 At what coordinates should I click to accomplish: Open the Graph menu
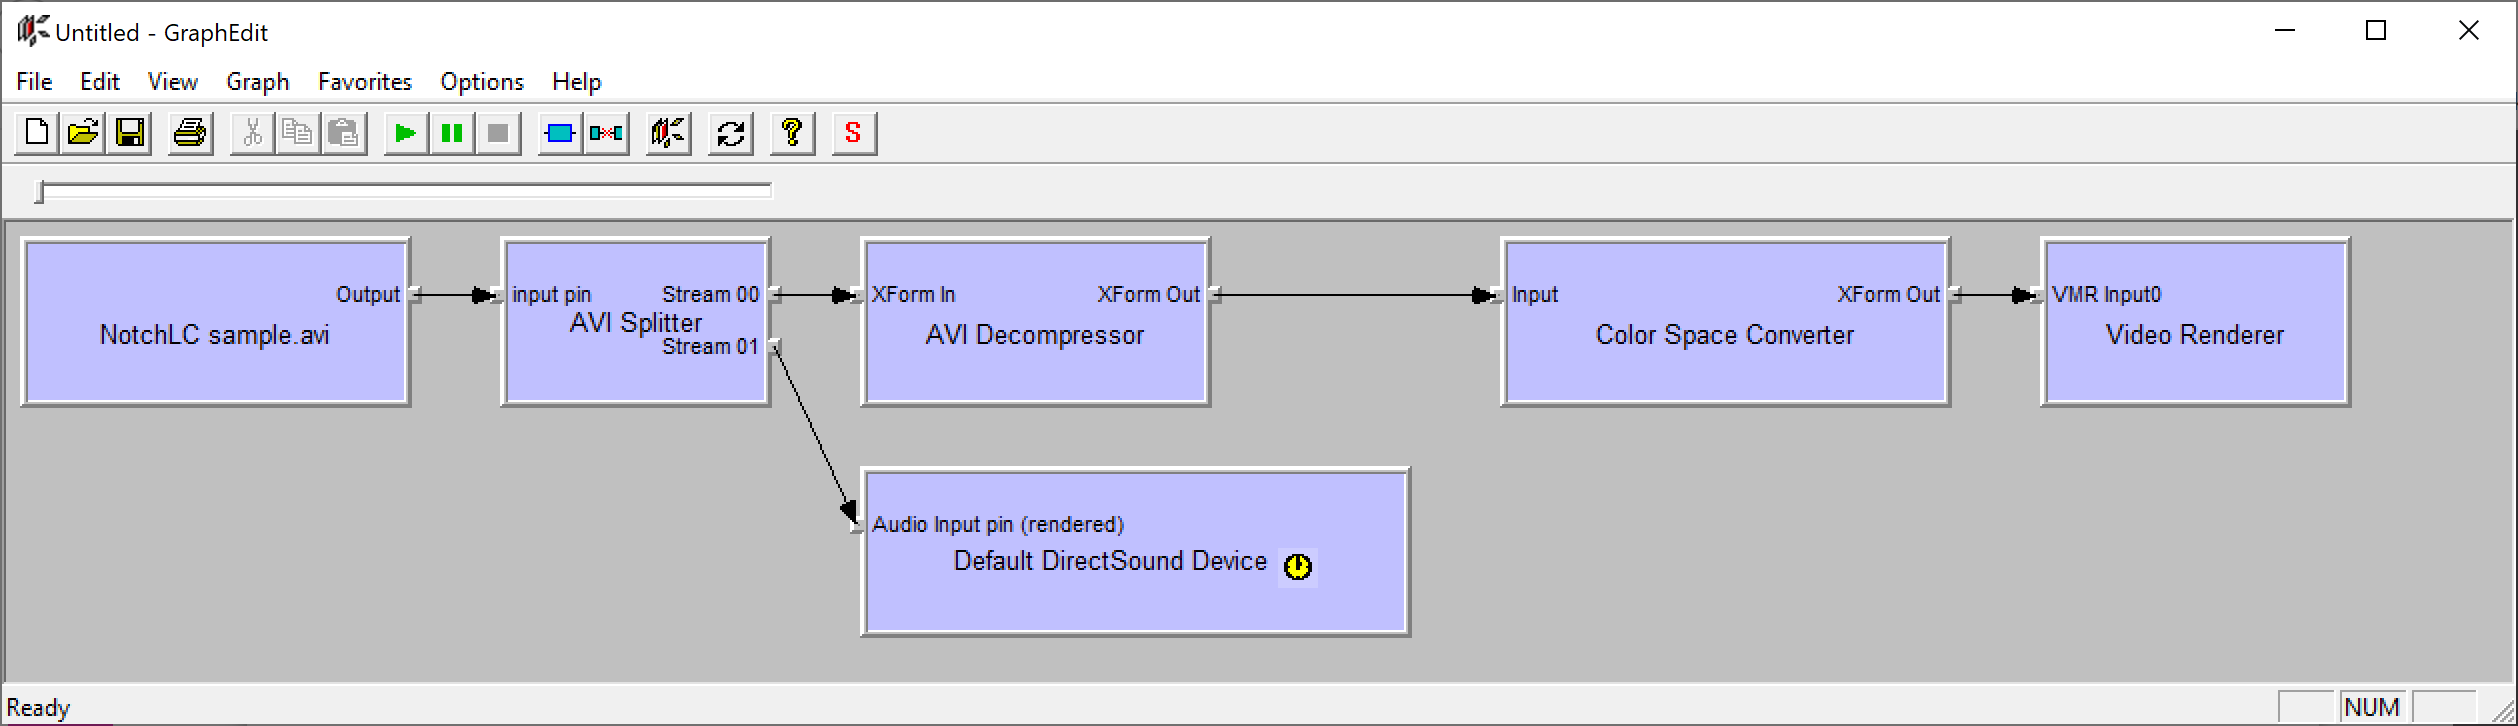[257, 82]
